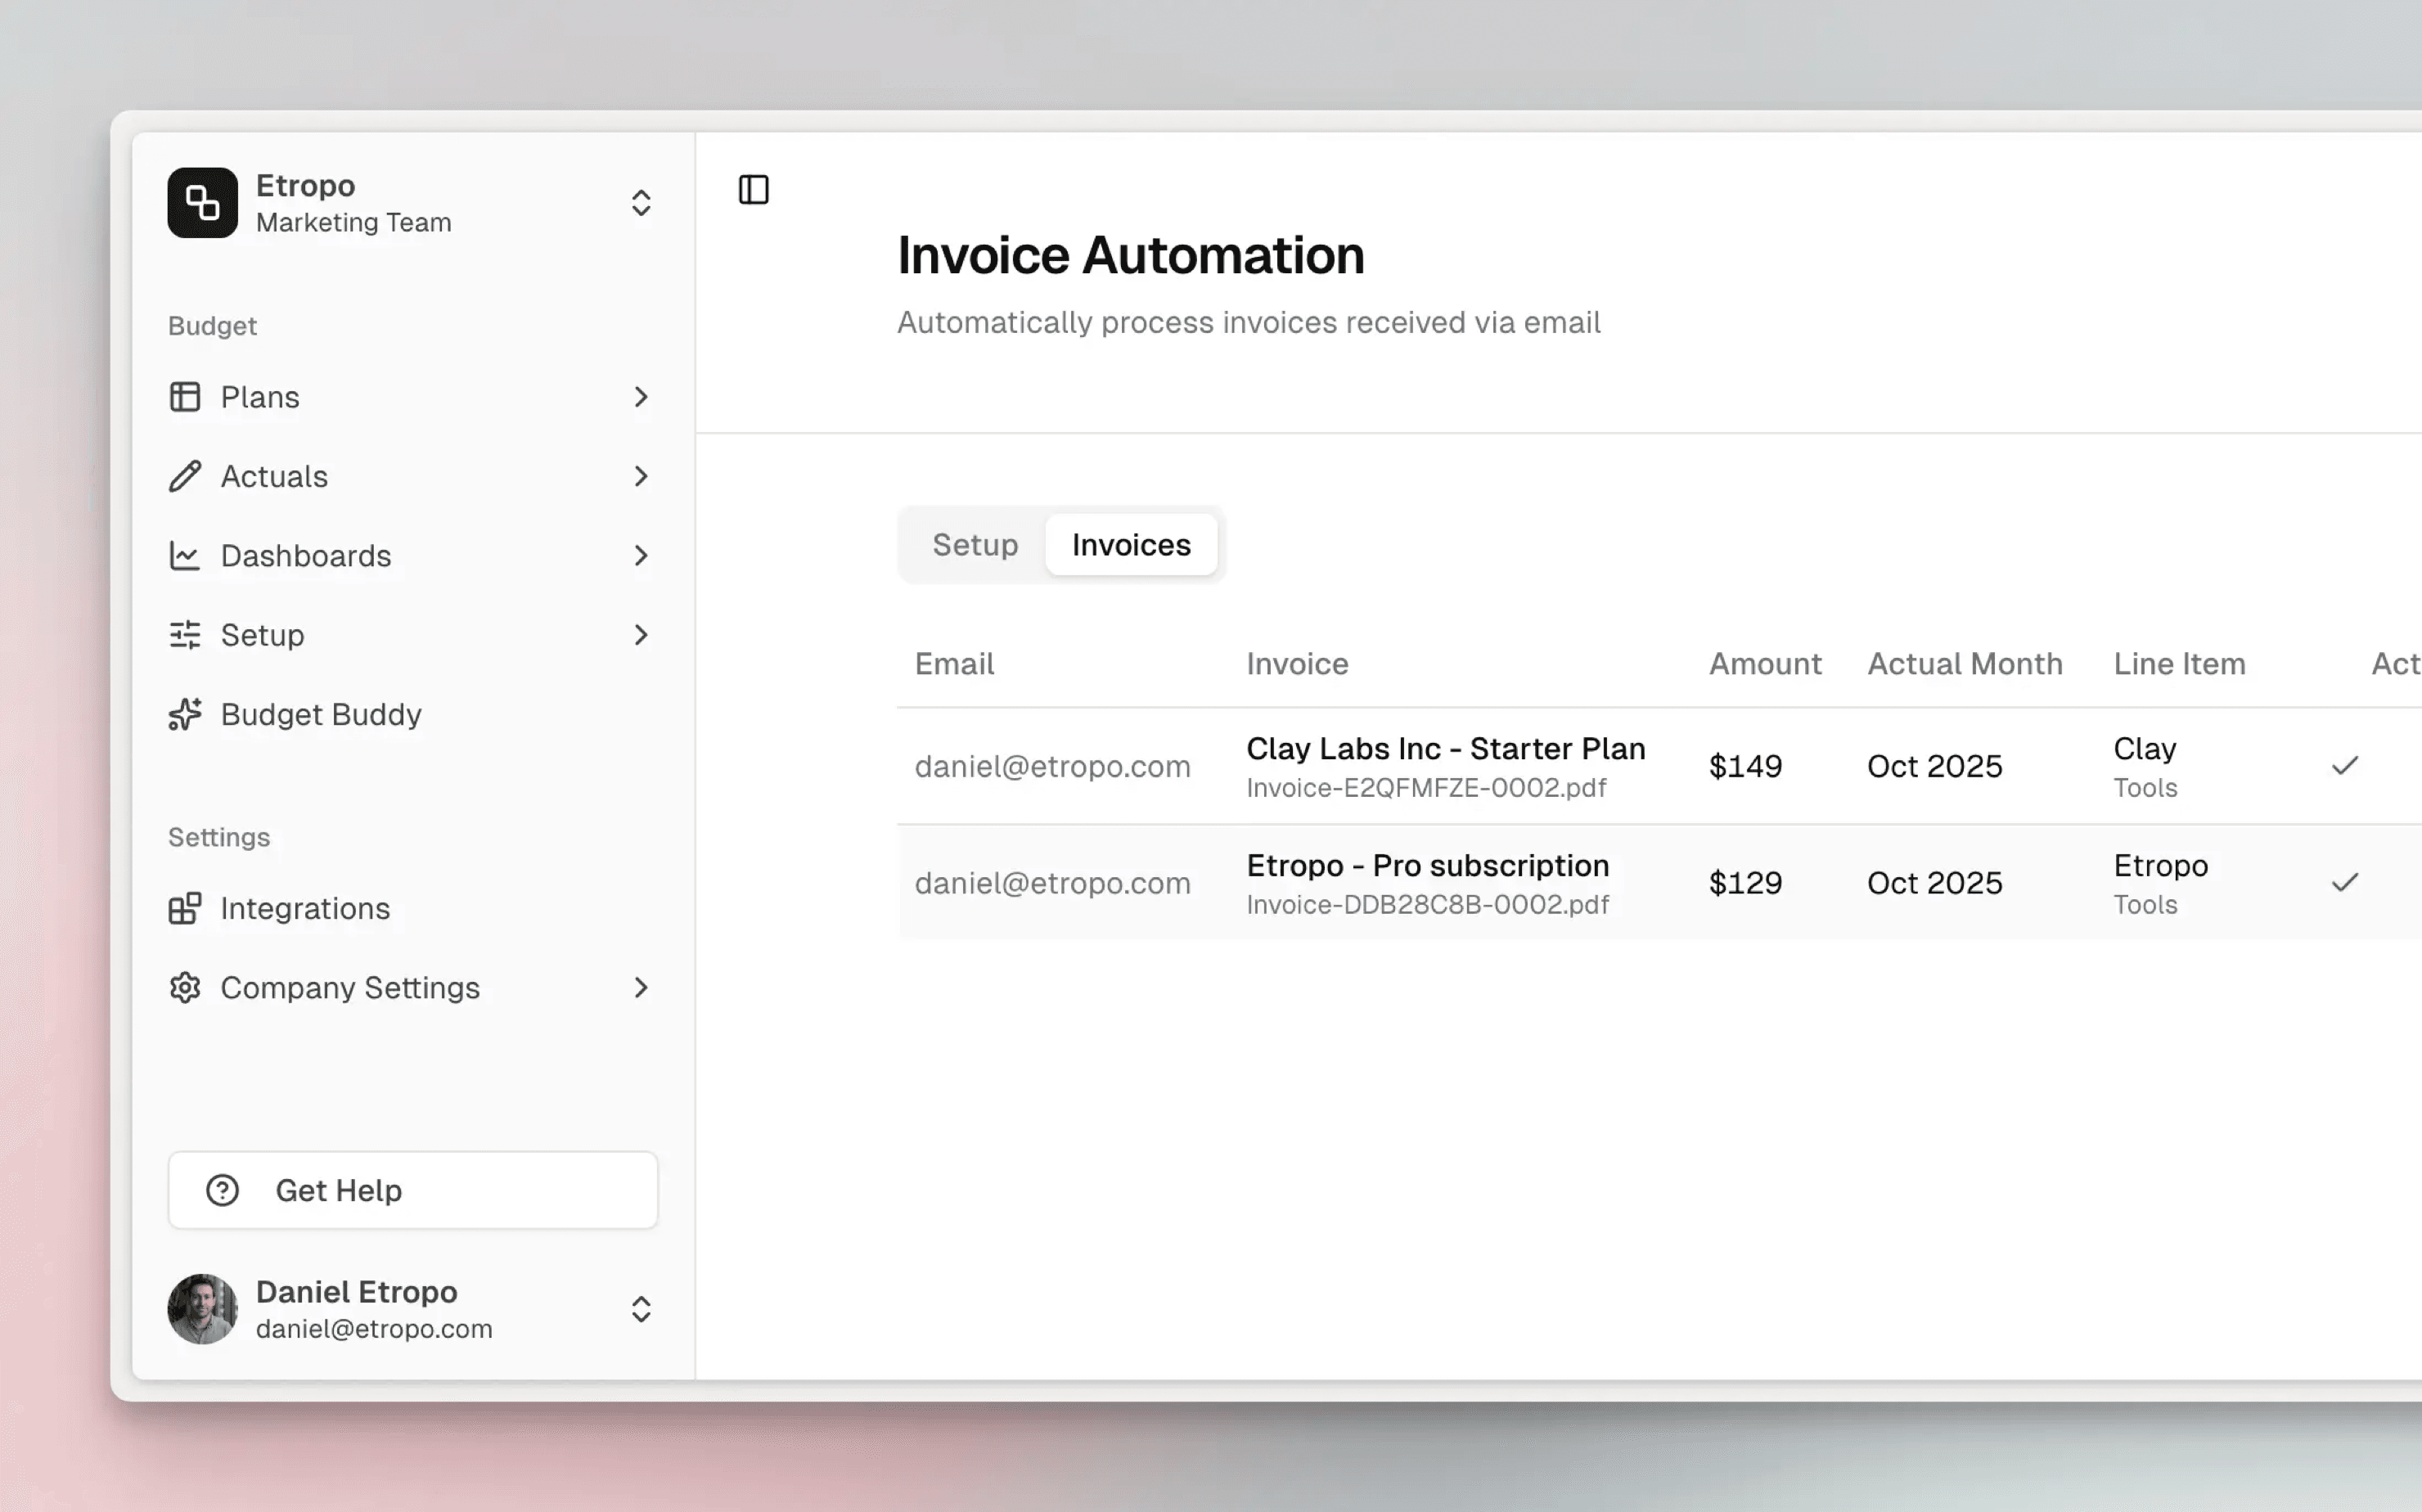Select the Invoices tab
The height and width of the screenshot is (1512, 2422).
1131,545
